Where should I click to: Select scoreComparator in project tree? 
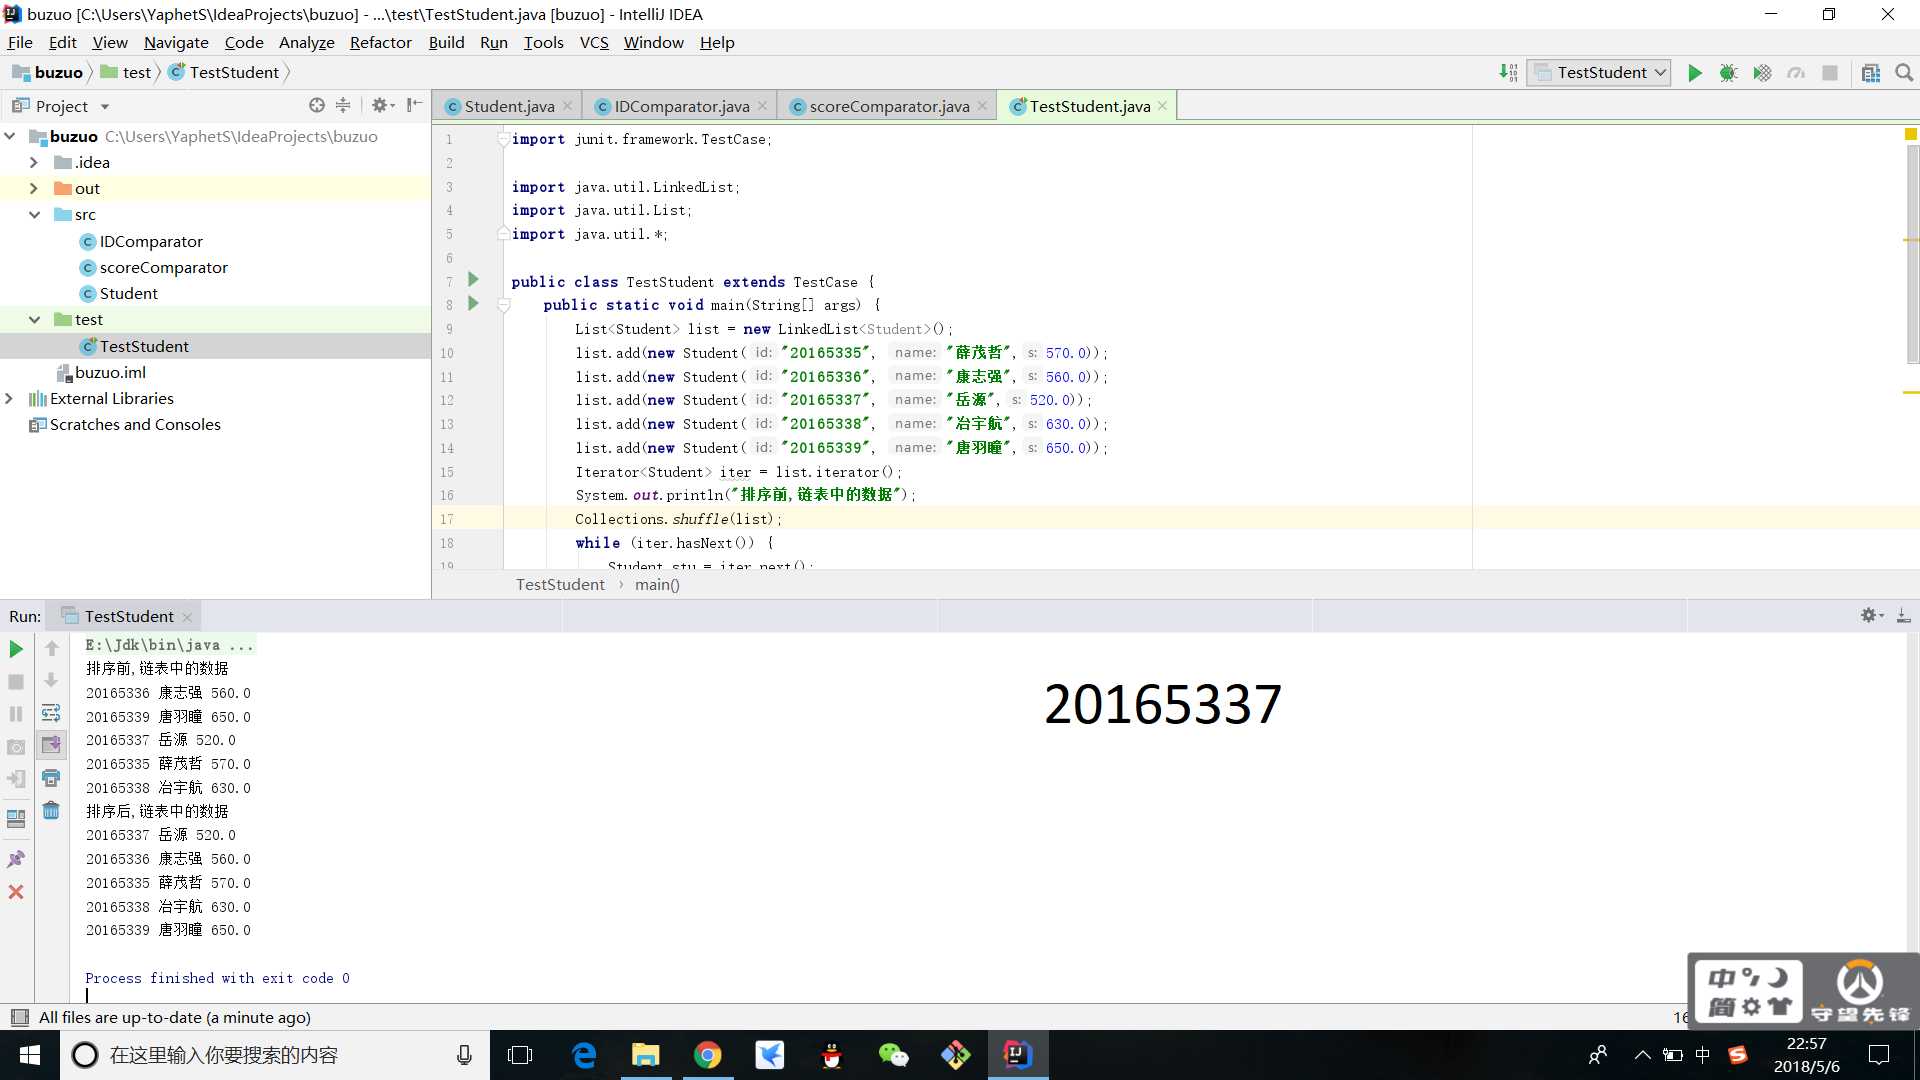pos(163,267)
